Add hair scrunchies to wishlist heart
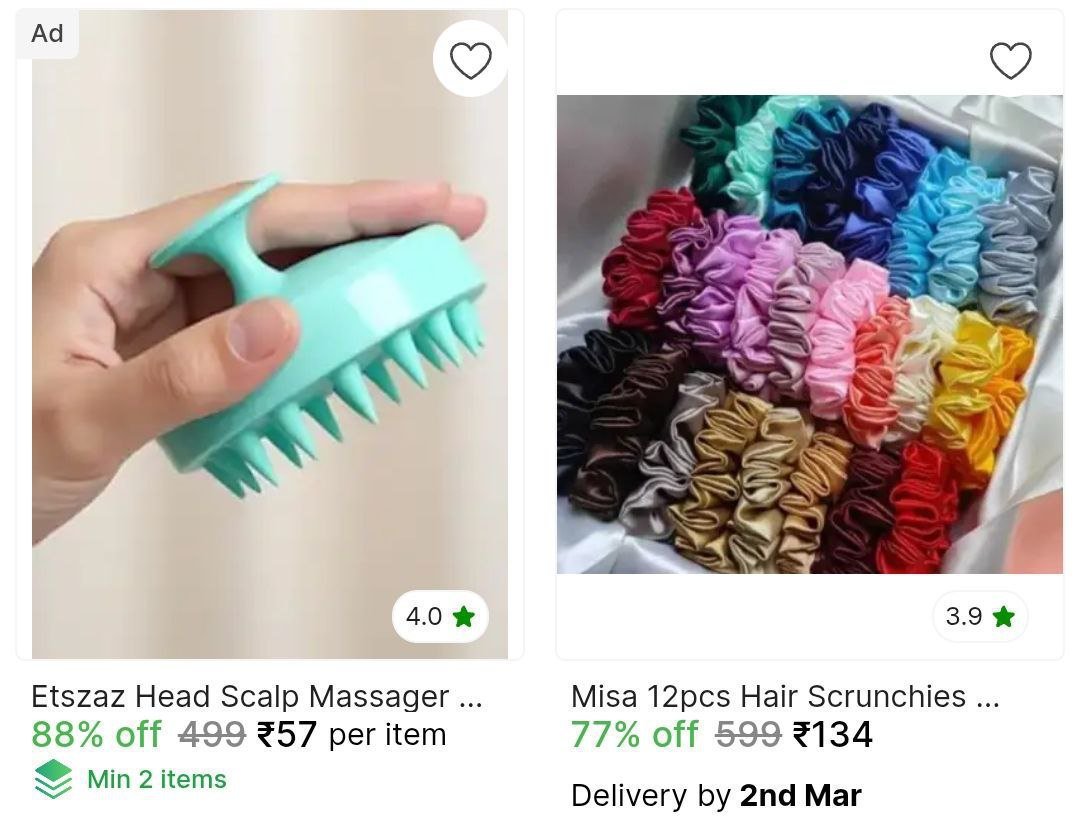The width and height of the screenshot is (1080, 823). pyautogui.click(x=1010, y=60)
